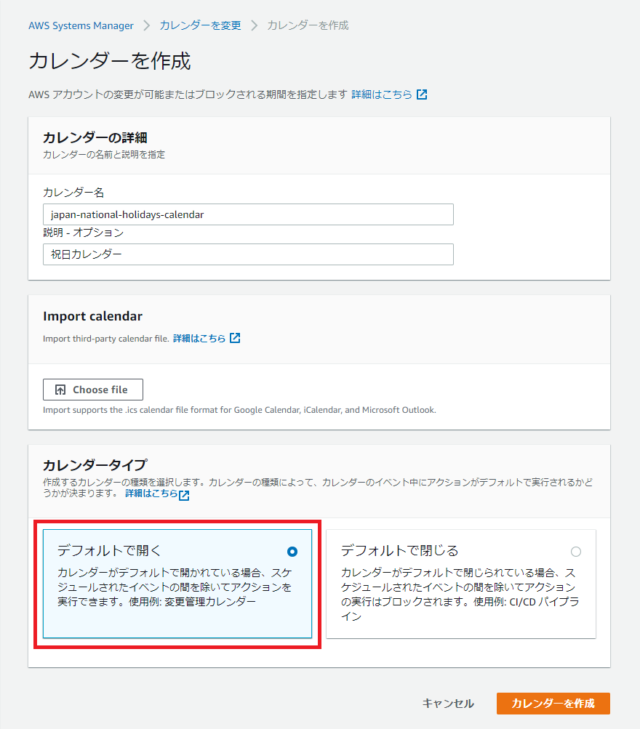Click the カレンダー名 input field
The width and height of the screenshot is (640, 729).
[x=248, y=214]
